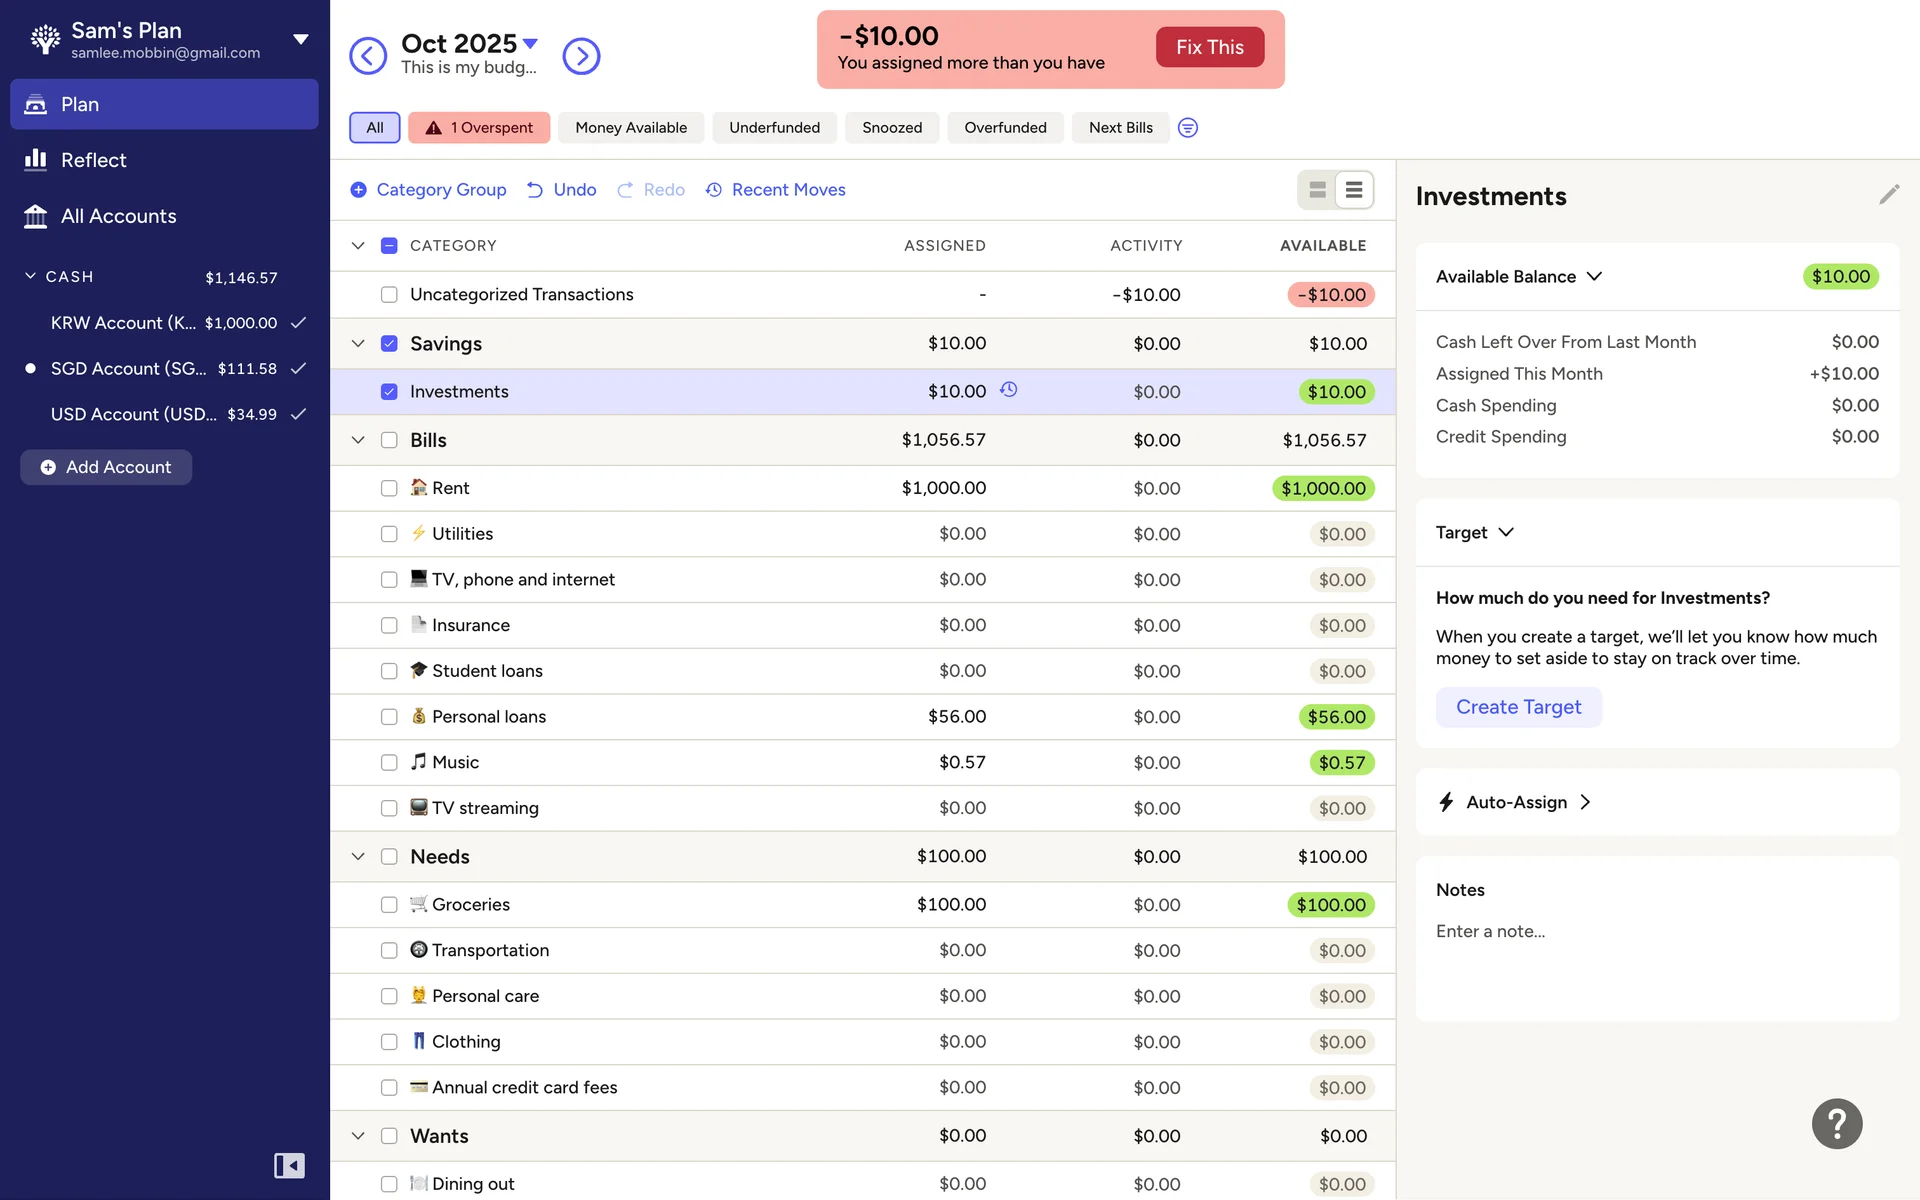The image size is (1920, 1200).
Task: Filter by Underfunded tab
Action: [x=774, y=128]
